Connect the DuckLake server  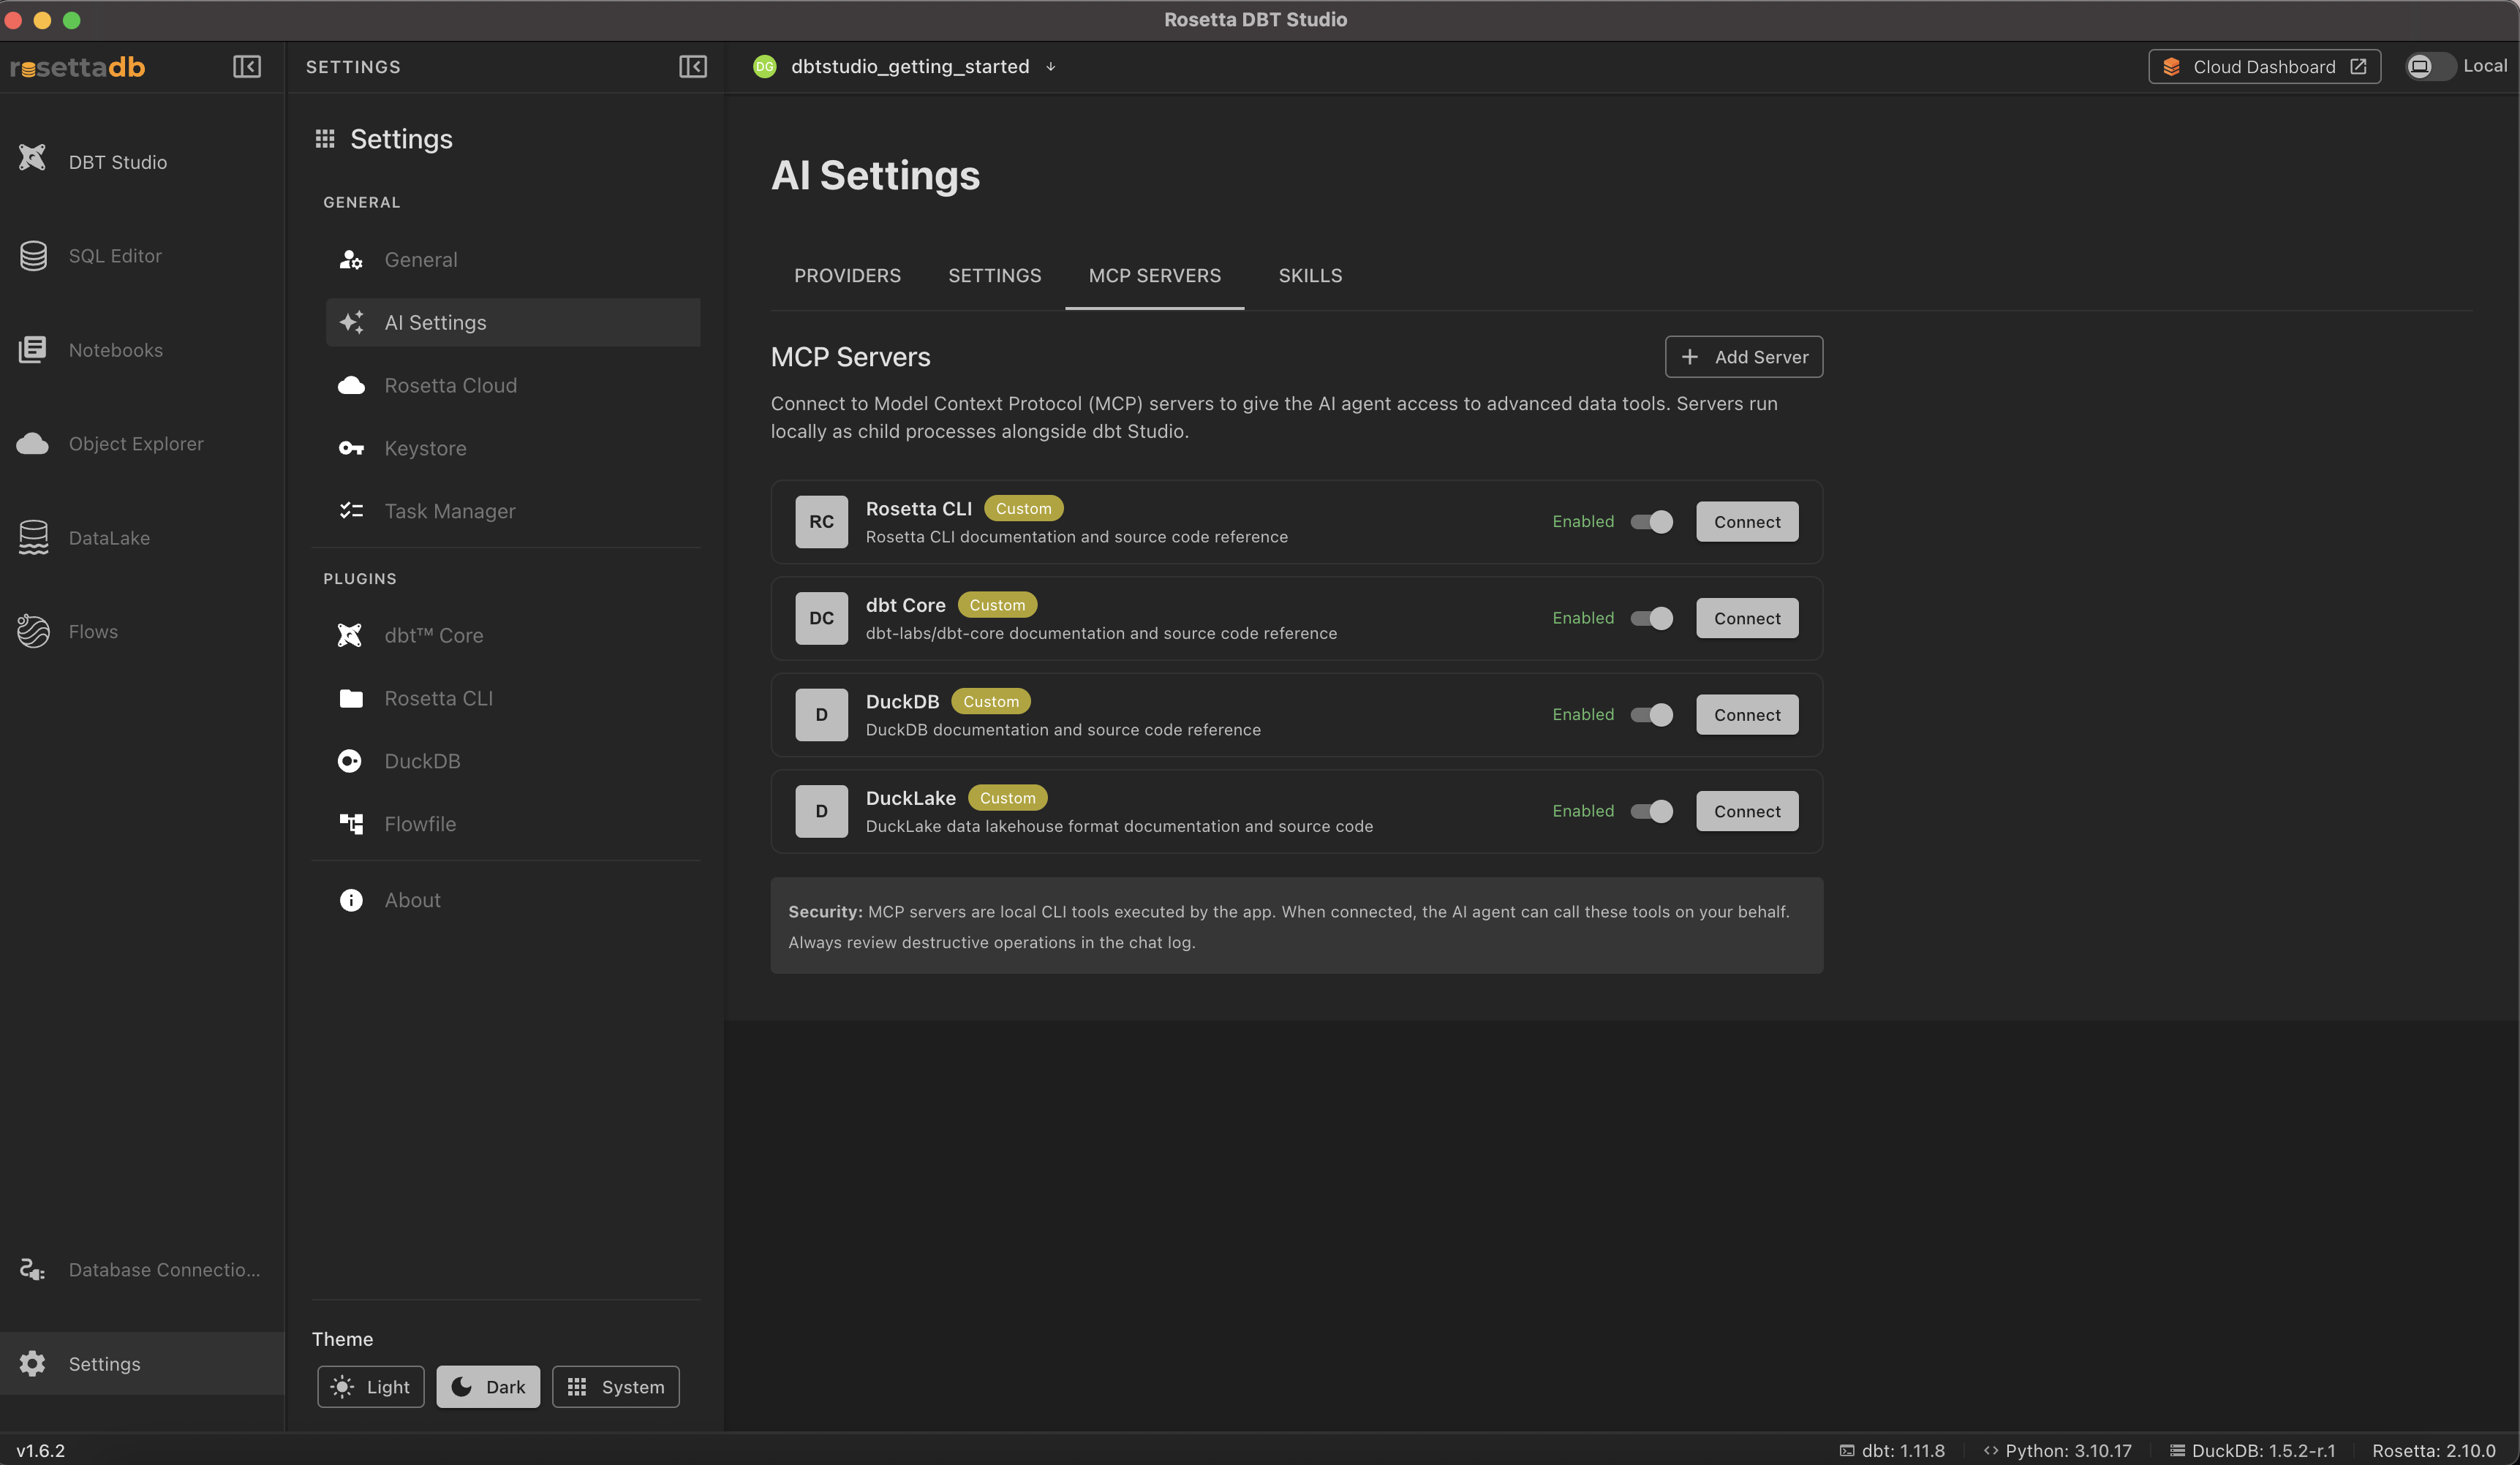click(x=1747, y=812)
